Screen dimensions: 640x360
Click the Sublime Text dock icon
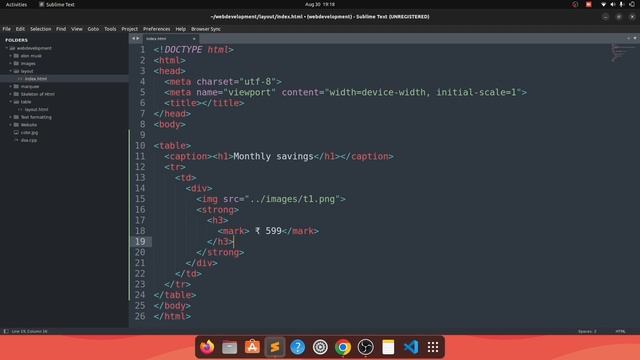[275, 347]
